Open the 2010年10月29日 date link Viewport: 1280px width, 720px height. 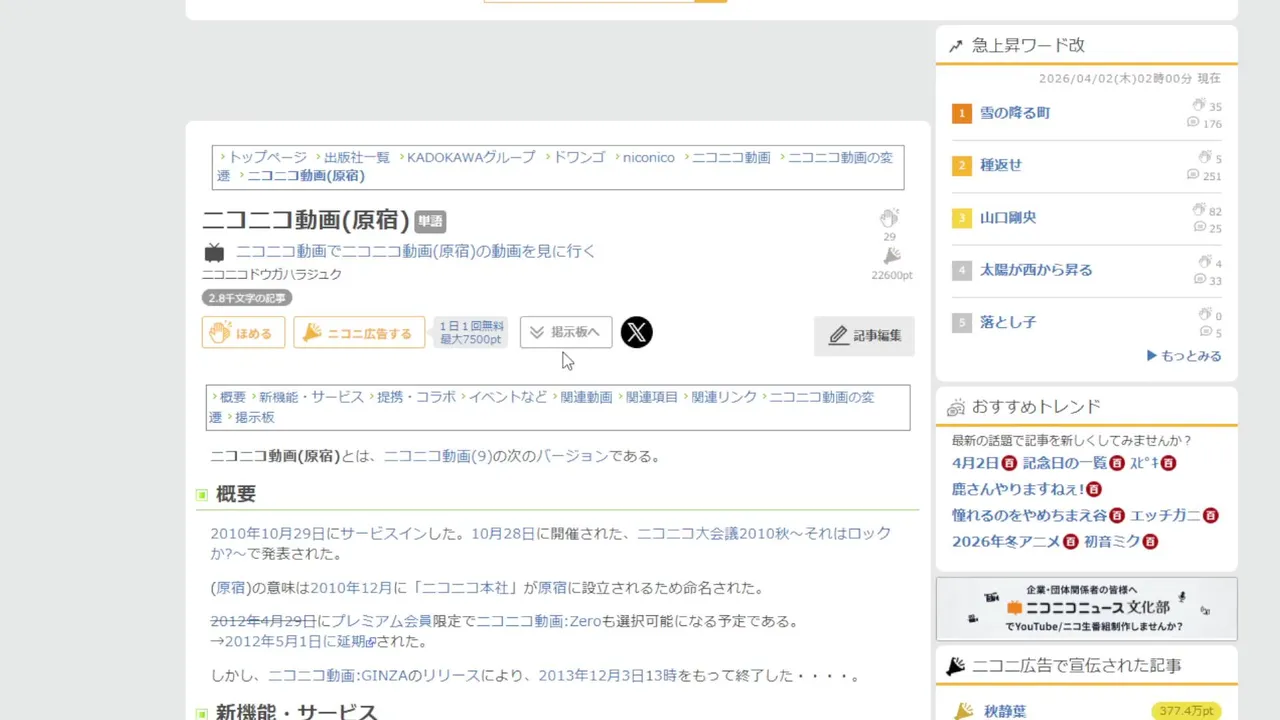point(268,534)
